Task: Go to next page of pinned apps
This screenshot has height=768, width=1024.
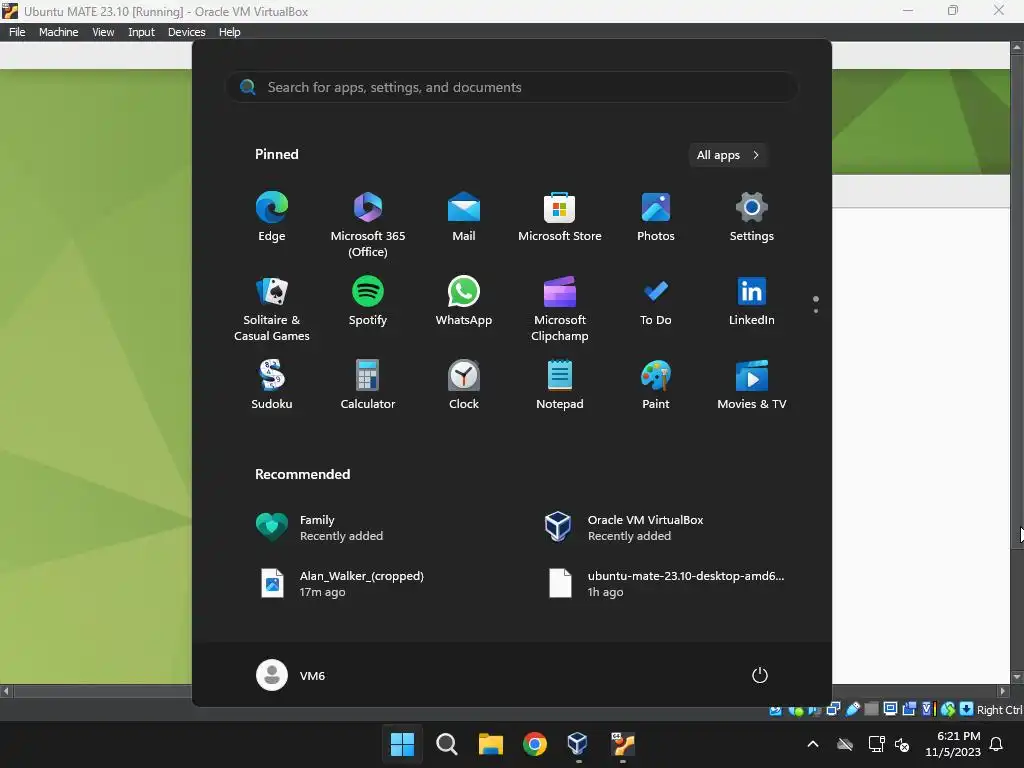Action: point(816,311)
